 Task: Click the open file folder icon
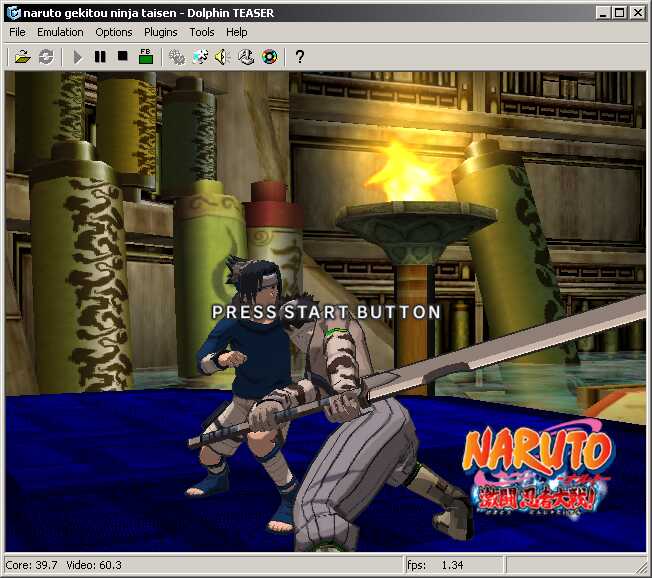(22, 57)
